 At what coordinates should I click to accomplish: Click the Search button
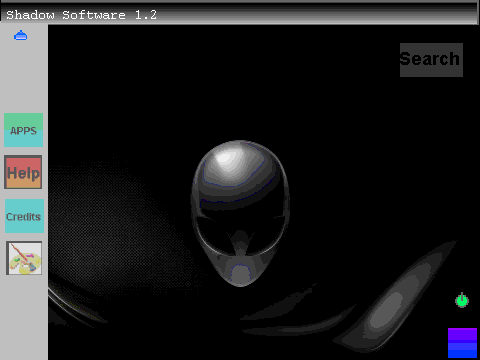click(x=431, y=60)
